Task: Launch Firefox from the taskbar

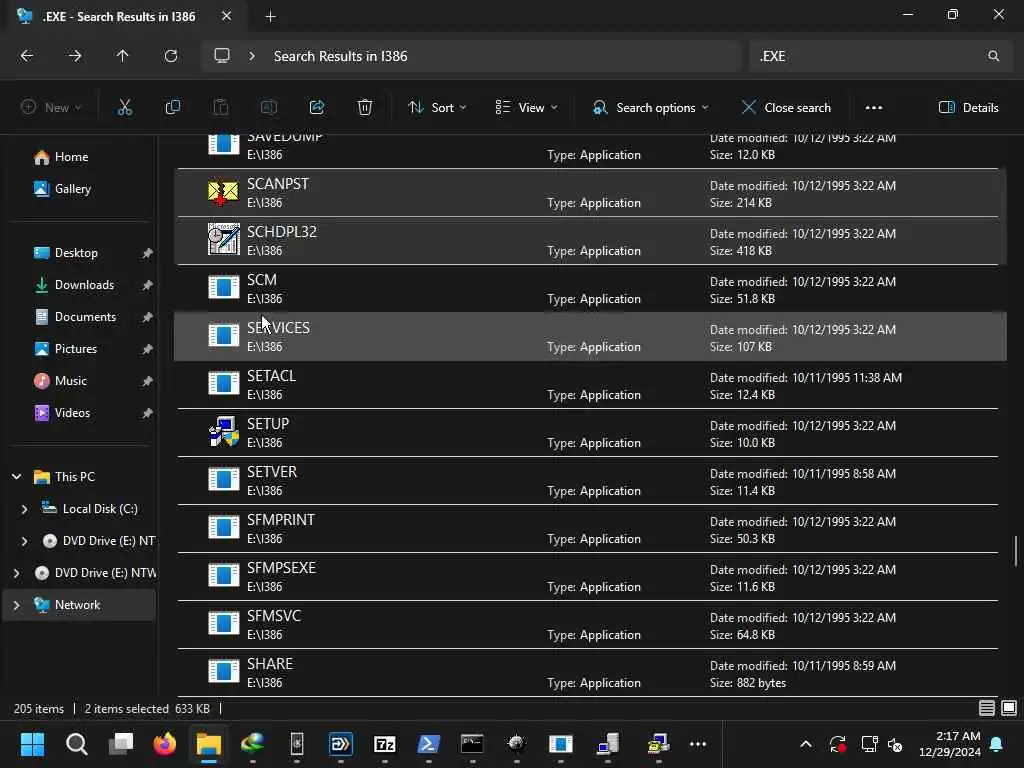Action: (165, 744)
